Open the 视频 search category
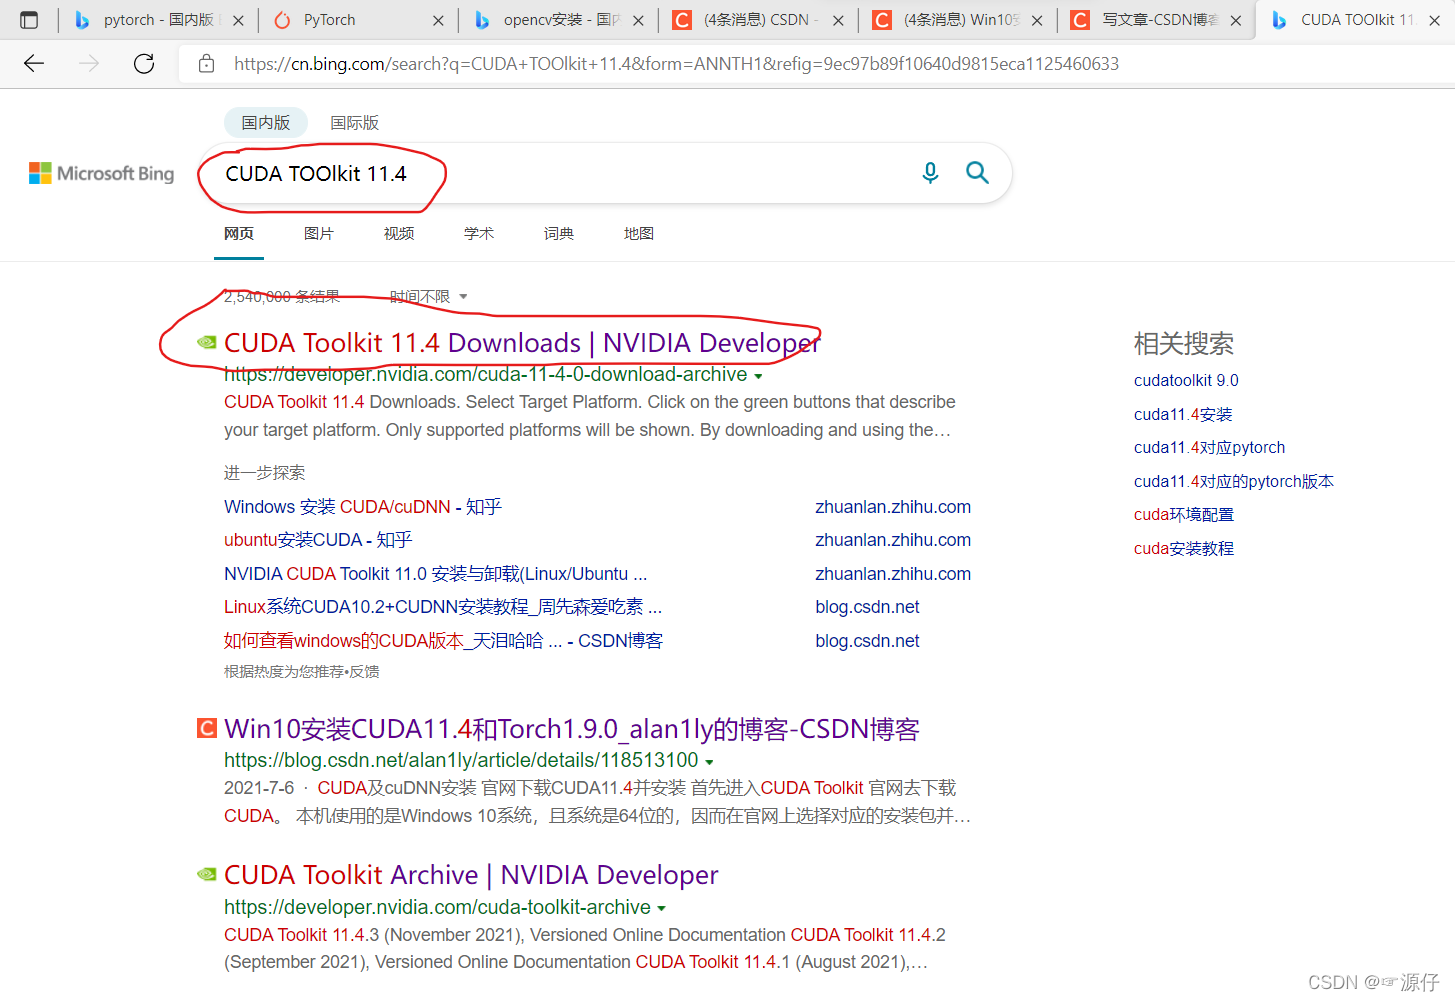1455x1001 pixels. (399, 233)
